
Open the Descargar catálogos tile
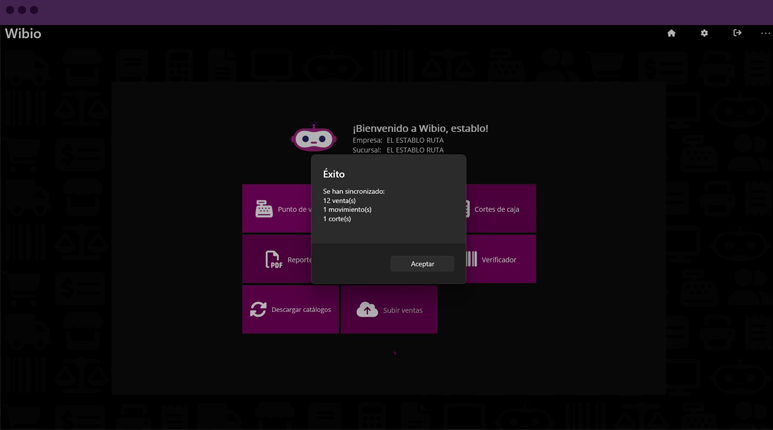290,309
